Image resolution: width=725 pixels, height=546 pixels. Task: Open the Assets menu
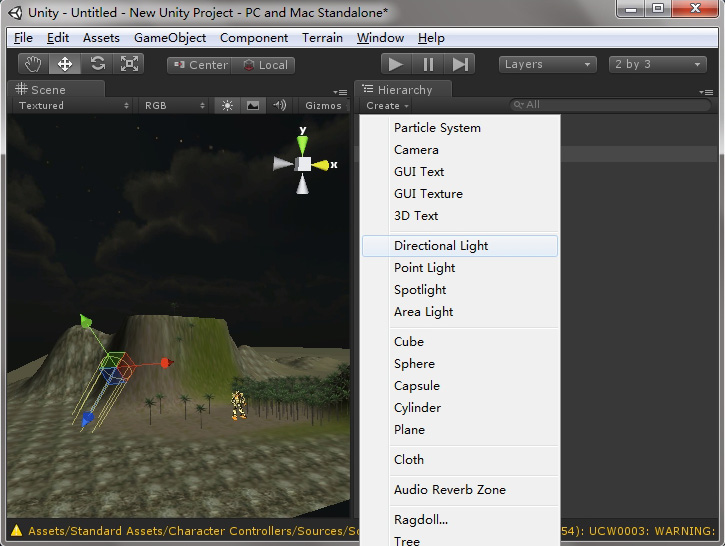point(101,37)
